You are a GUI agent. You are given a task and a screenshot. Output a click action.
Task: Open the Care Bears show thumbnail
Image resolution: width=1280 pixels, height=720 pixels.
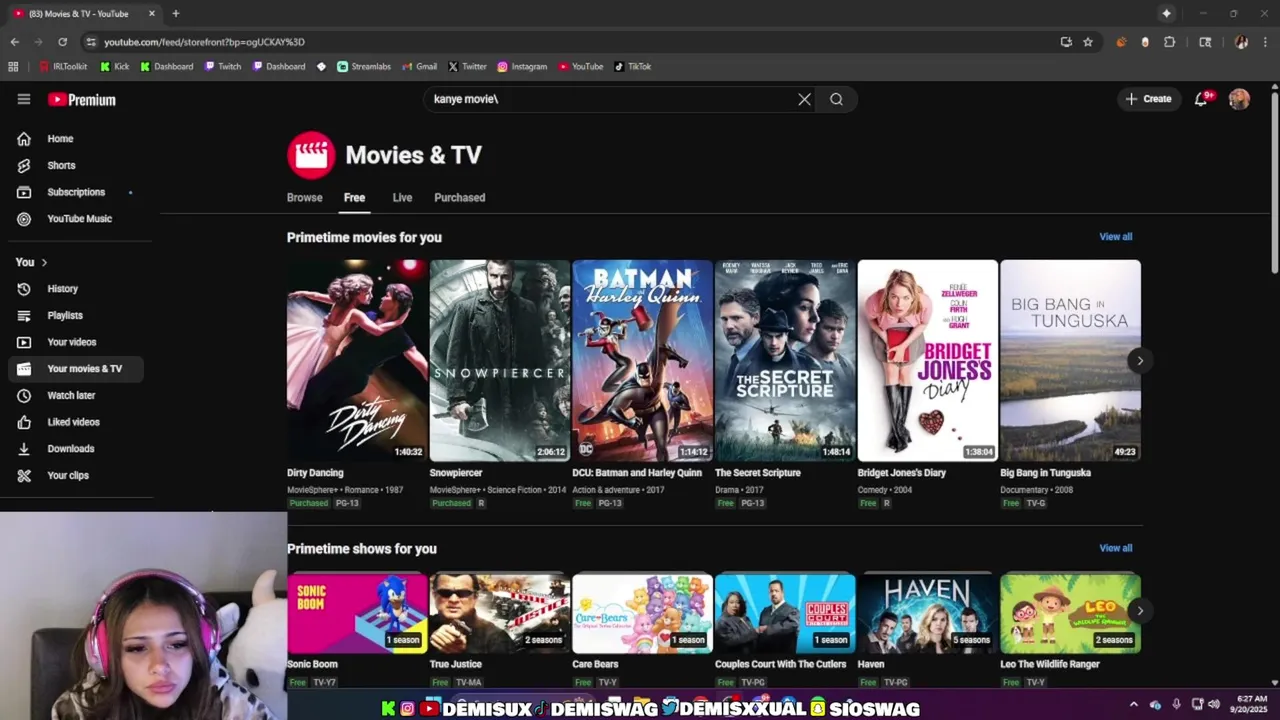[x=642, y=613]
